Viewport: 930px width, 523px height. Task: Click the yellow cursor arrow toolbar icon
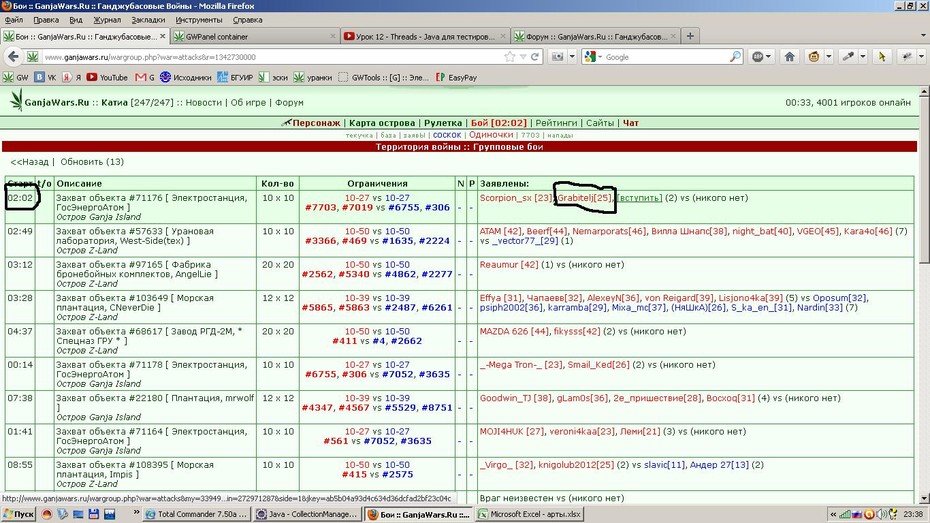[x=882, y=57]
